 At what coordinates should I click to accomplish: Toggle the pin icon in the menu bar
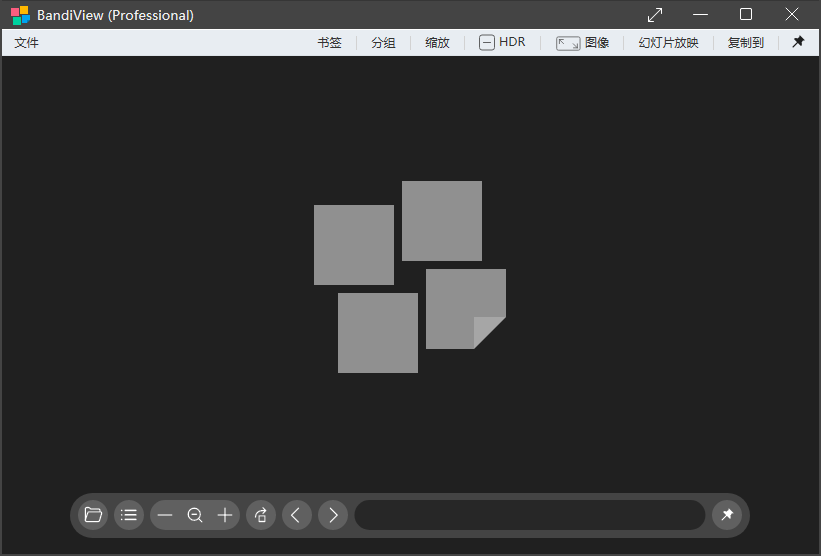[x=798, y=42]
